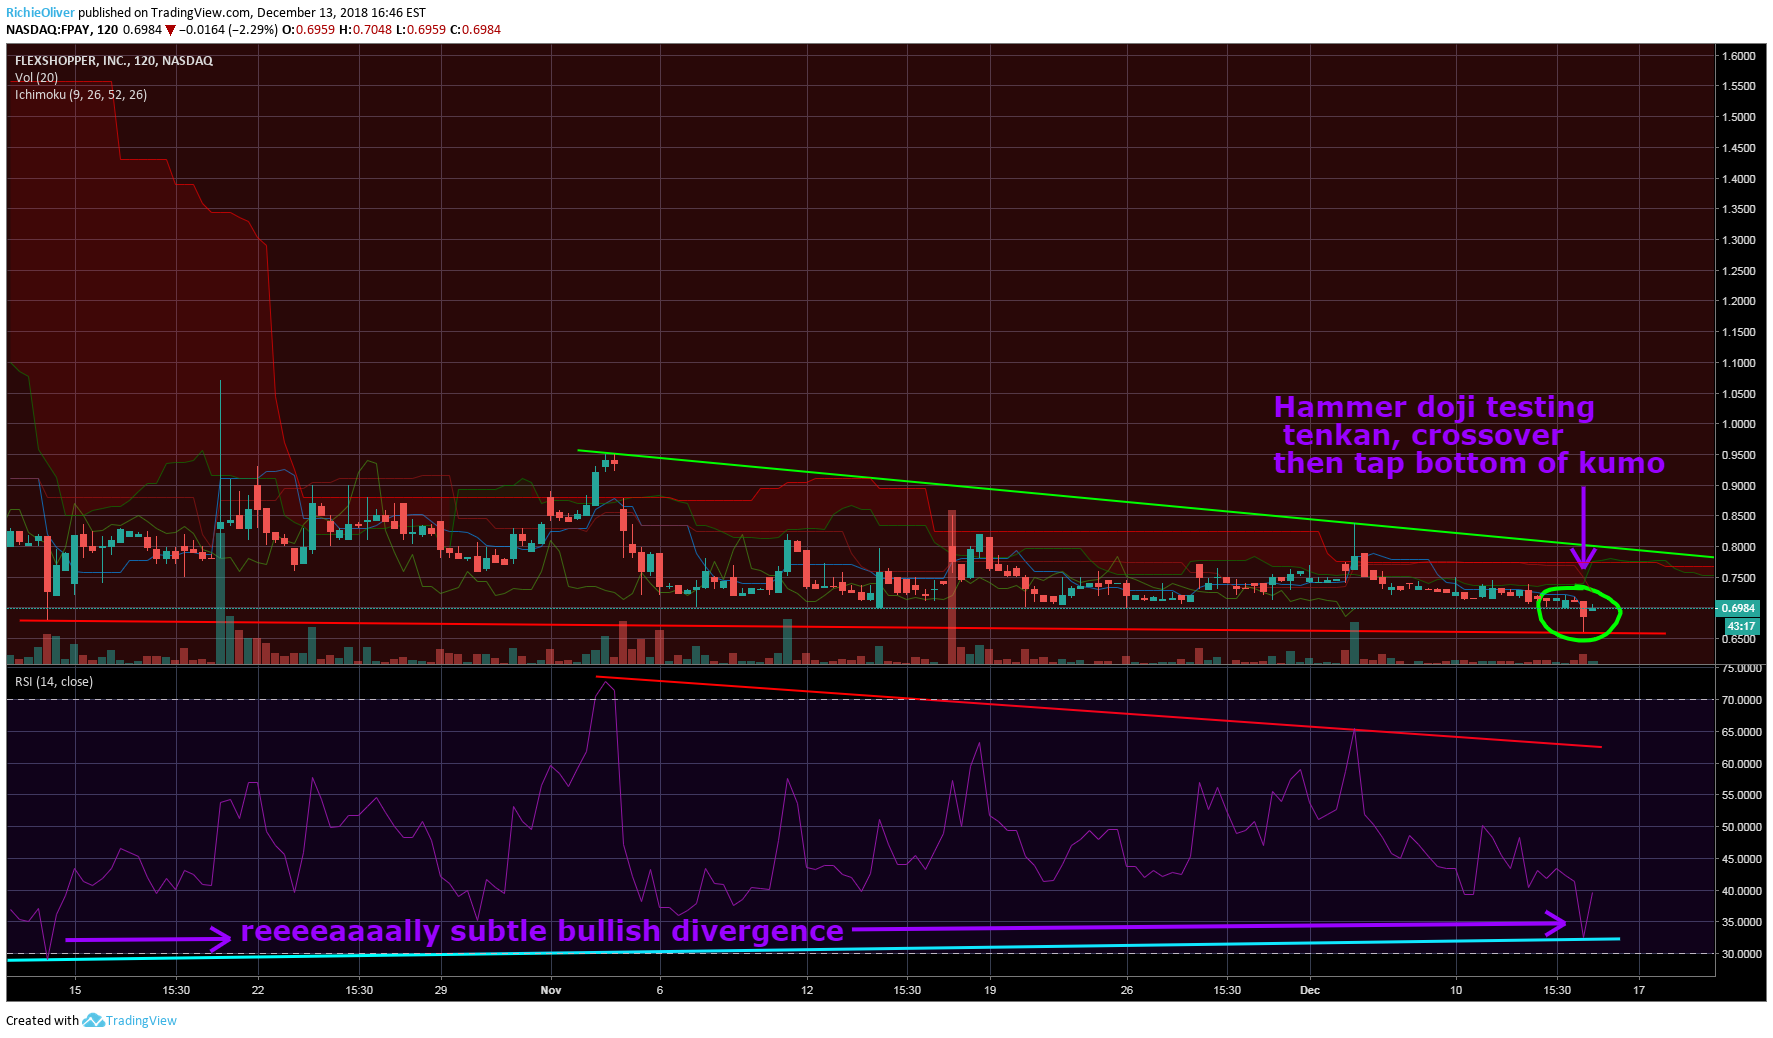This screenshot has width=1773, height=1038.
Task: Select the RSI (14, close) legend
Action: tap(54, 682)
